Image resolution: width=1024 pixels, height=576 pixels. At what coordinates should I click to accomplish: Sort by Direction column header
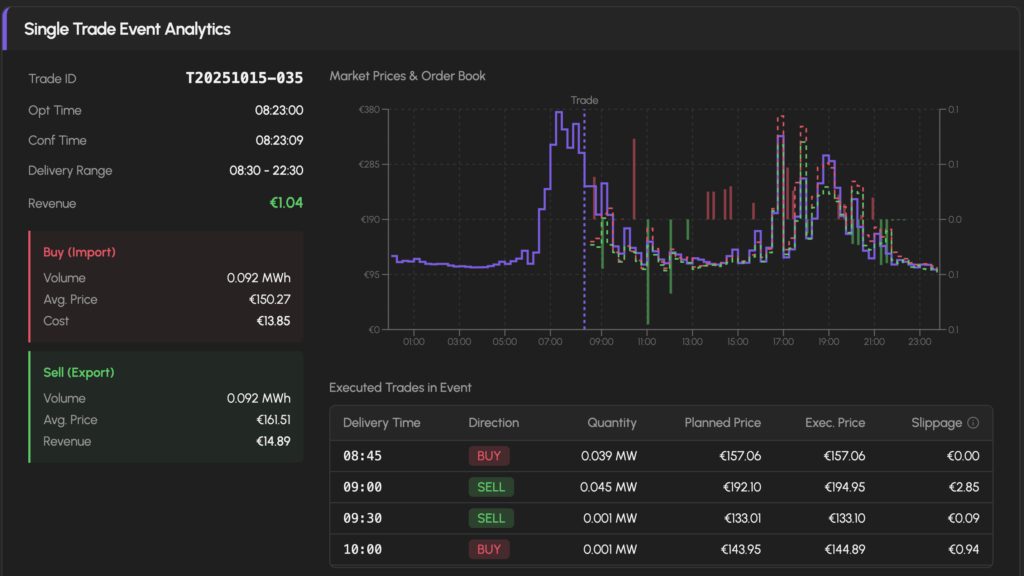tap(493, 423)
